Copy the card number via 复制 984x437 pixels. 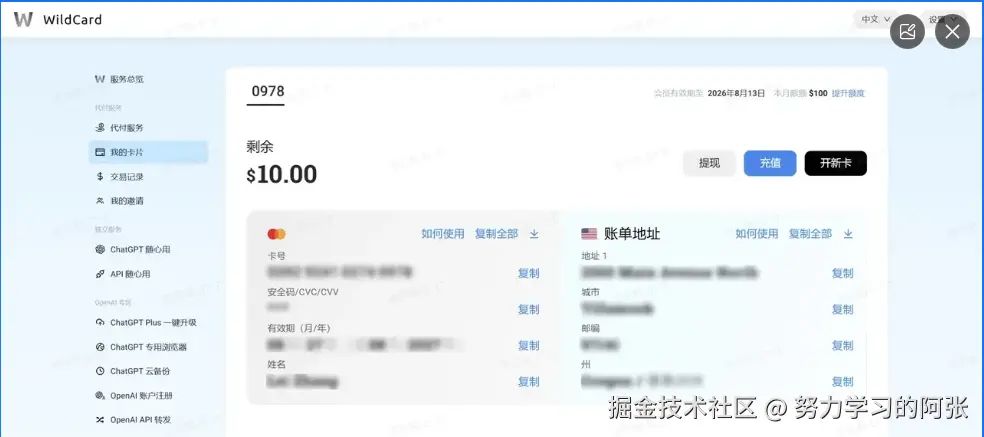(528, 274)
